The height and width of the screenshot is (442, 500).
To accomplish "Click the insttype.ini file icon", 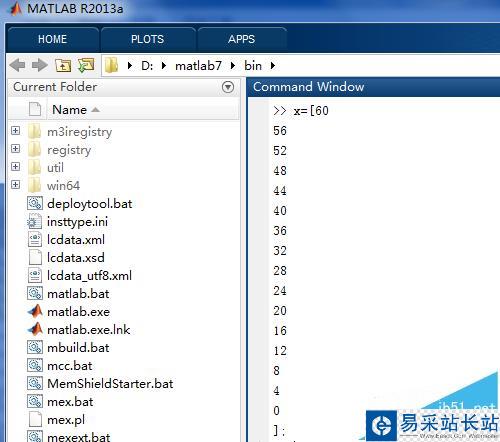I will 35,222.
